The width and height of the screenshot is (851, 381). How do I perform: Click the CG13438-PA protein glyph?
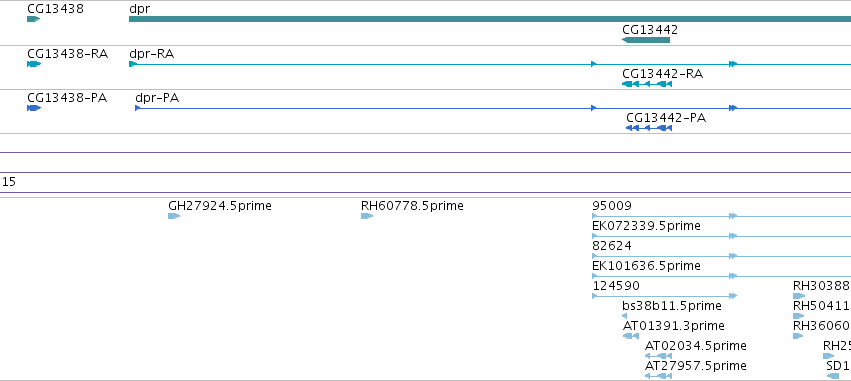tap(34, 108)
